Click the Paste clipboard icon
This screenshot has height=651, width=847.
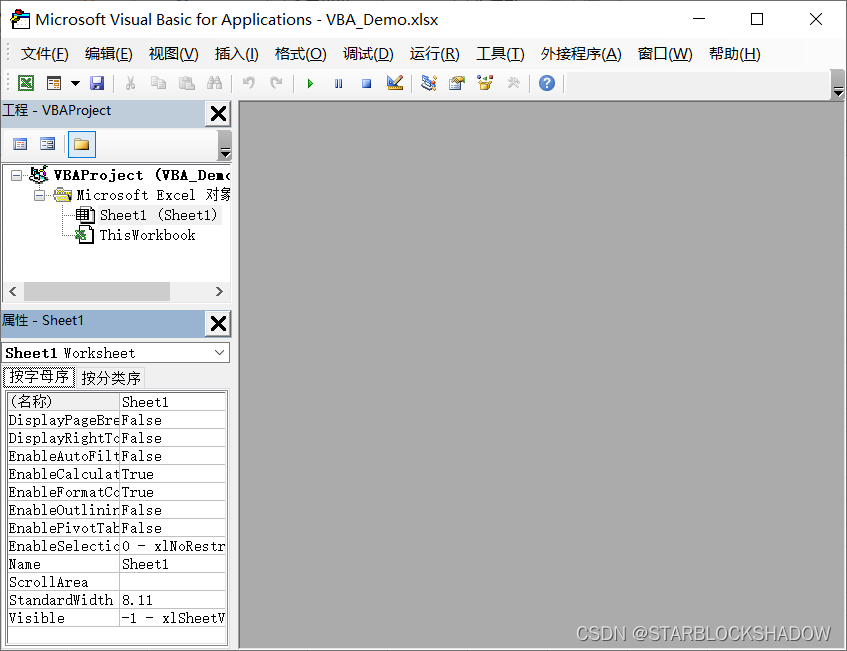(x=186, y=83)
